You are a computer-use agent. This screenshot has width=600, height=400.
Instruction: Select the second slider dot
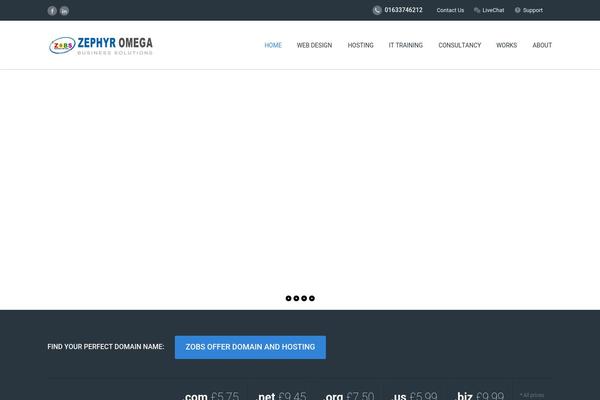click(296, 298)
